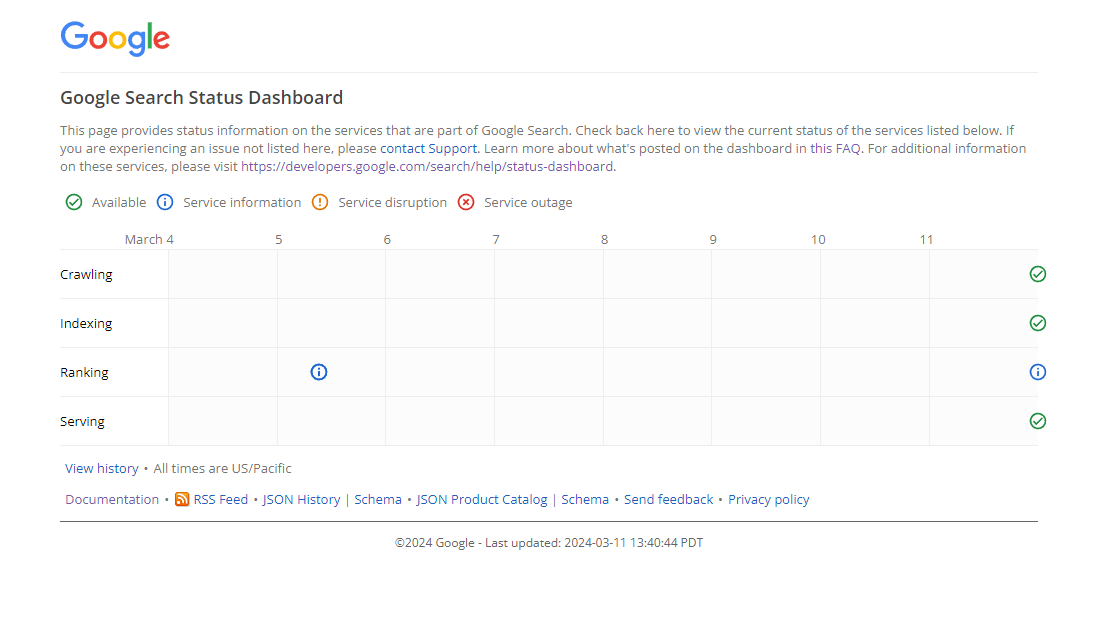Click the All times are US/Pacific text
Image resolution: width=1108 pixels, height=631 pixels.
coord(223,468)
